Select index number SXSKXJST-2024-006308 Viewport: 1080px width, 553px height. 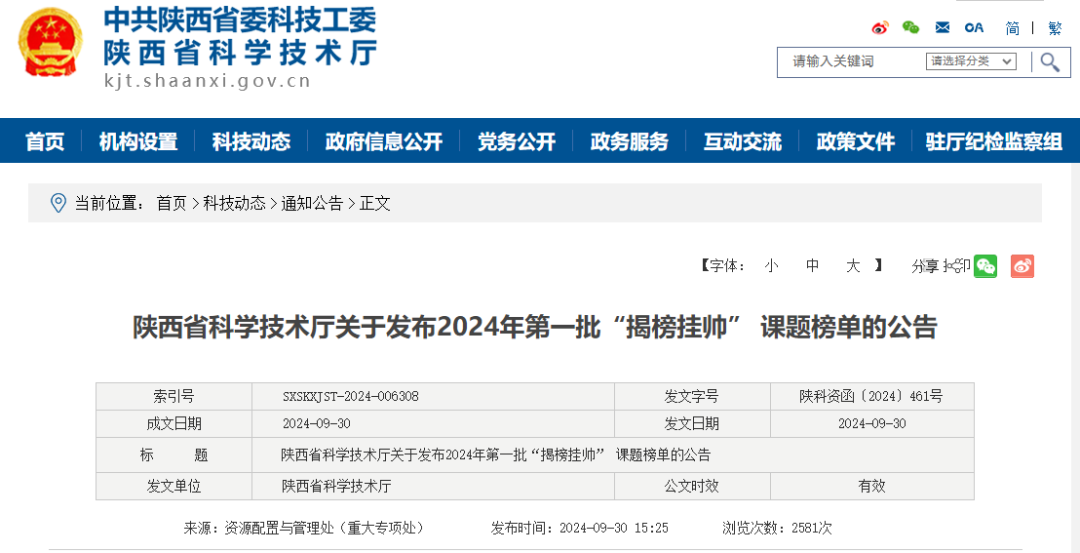coord(351,397)
